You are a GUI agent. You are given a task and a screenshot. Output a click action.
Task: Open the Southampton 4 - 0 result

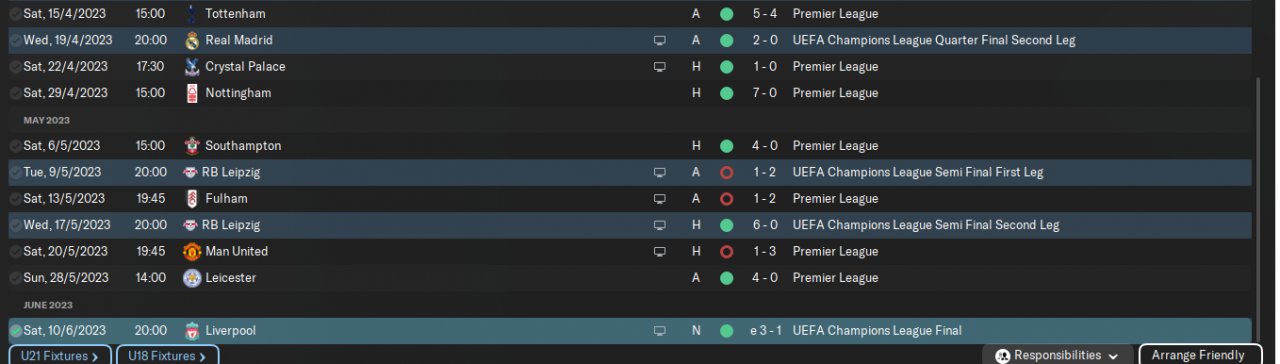point(765,146)
